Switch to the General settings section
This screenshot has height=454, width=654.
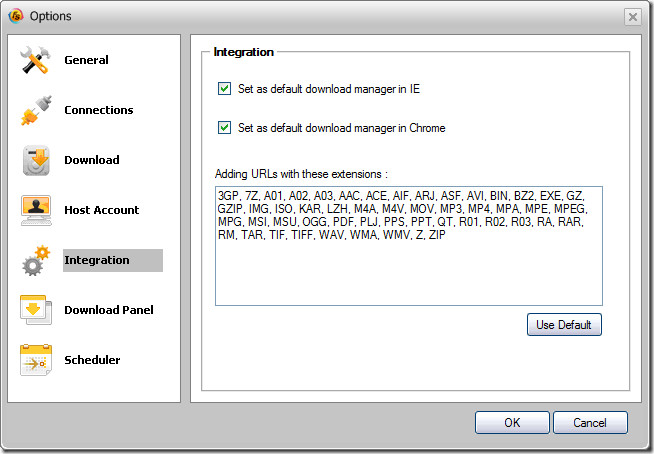[86, 60]
